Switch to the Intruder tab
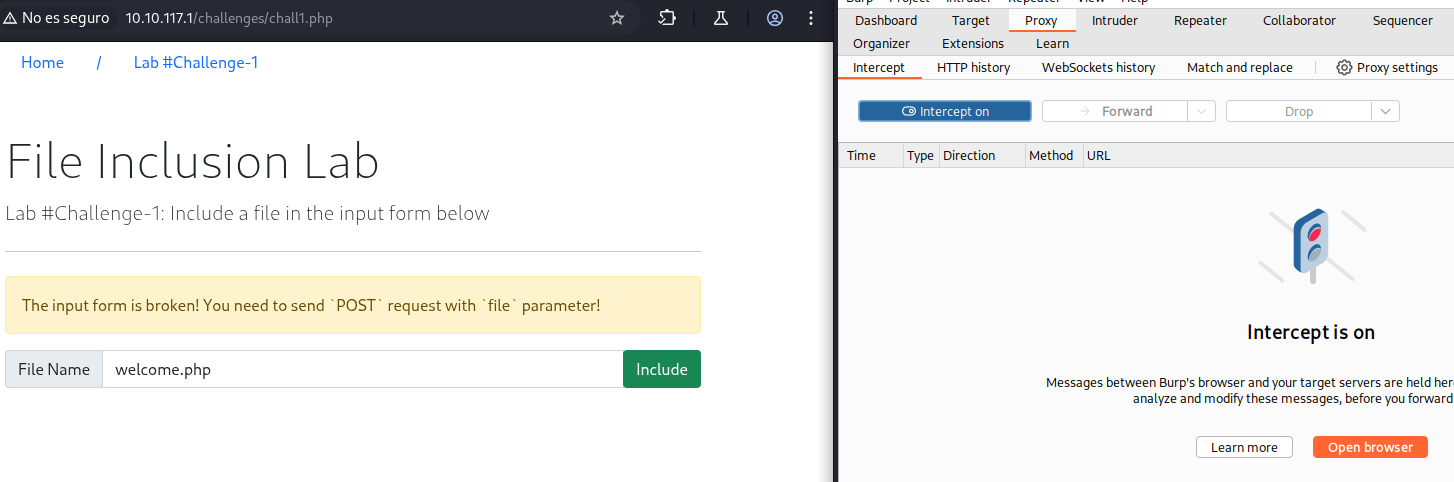 1115,20
